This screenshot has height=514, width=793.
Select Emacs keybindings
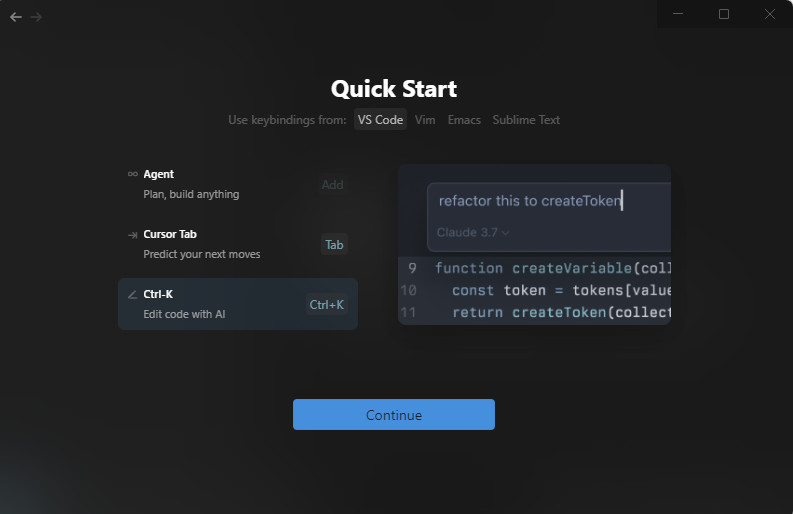tap(464, 120)
